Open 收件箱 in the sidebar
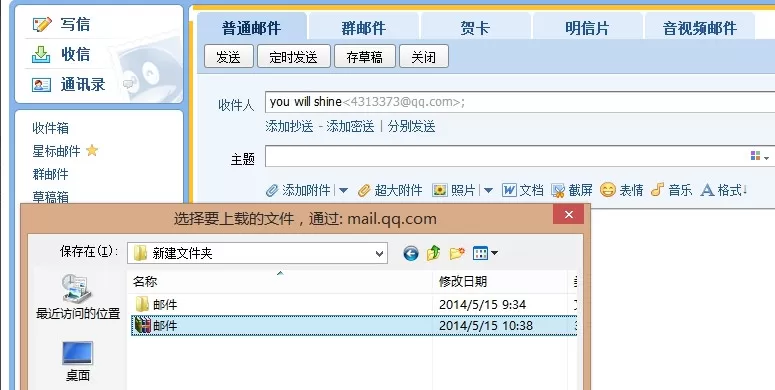 50,128
